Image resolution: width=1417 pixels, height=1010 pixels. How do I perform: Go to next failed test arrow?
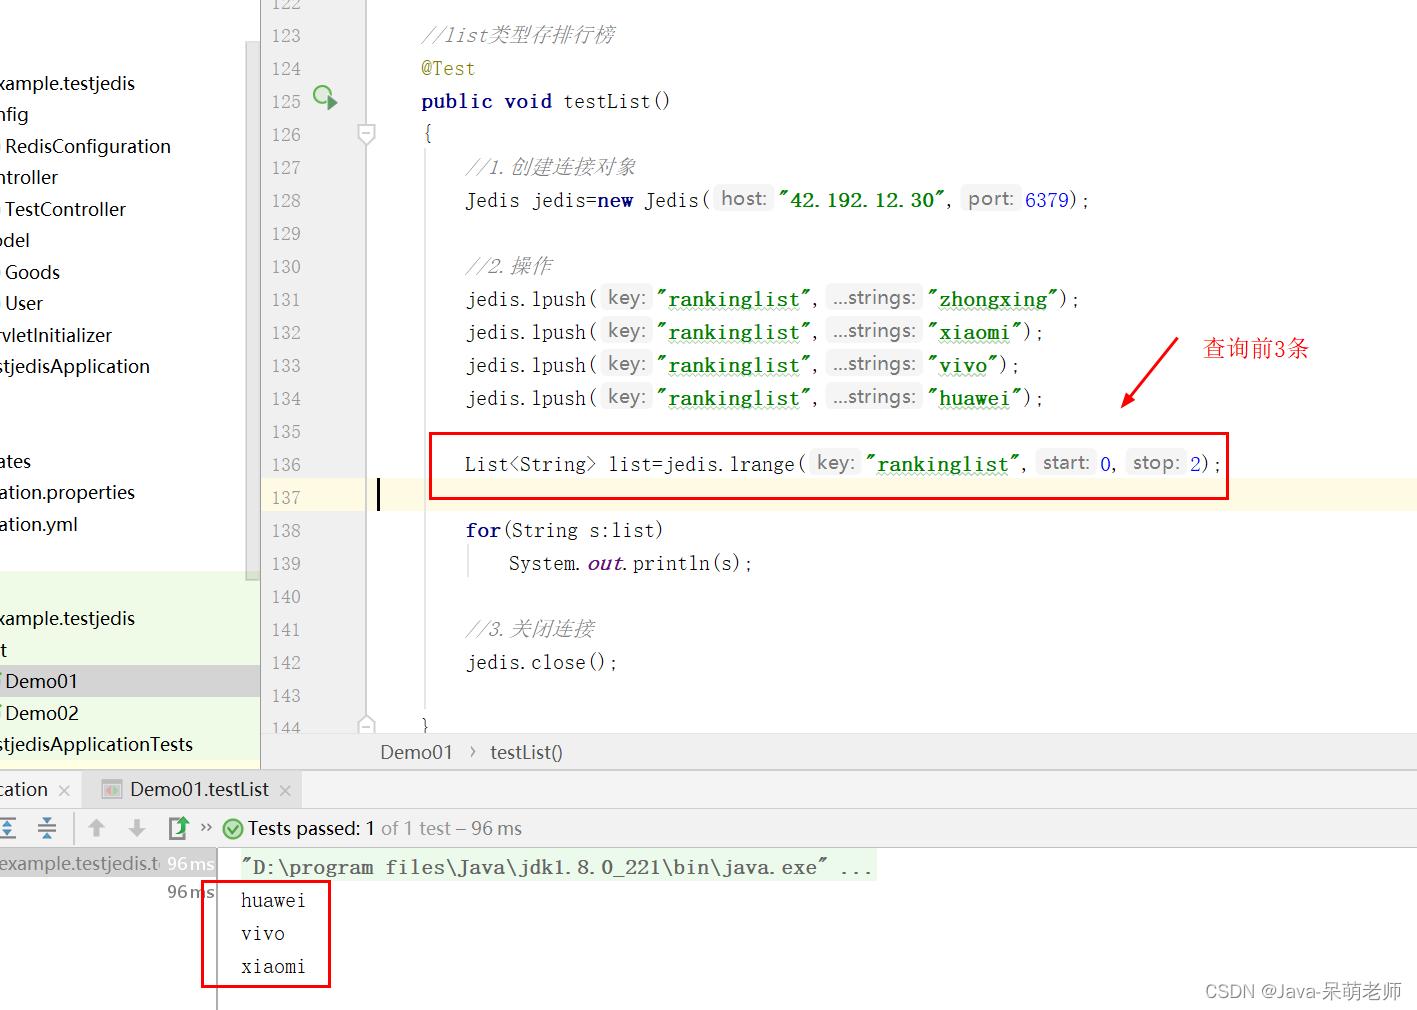pos(137,828)
